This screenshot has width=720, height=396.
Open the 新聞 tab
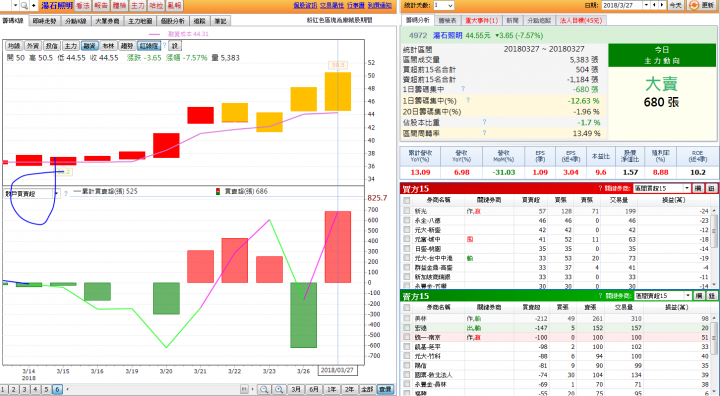point(512,20)
